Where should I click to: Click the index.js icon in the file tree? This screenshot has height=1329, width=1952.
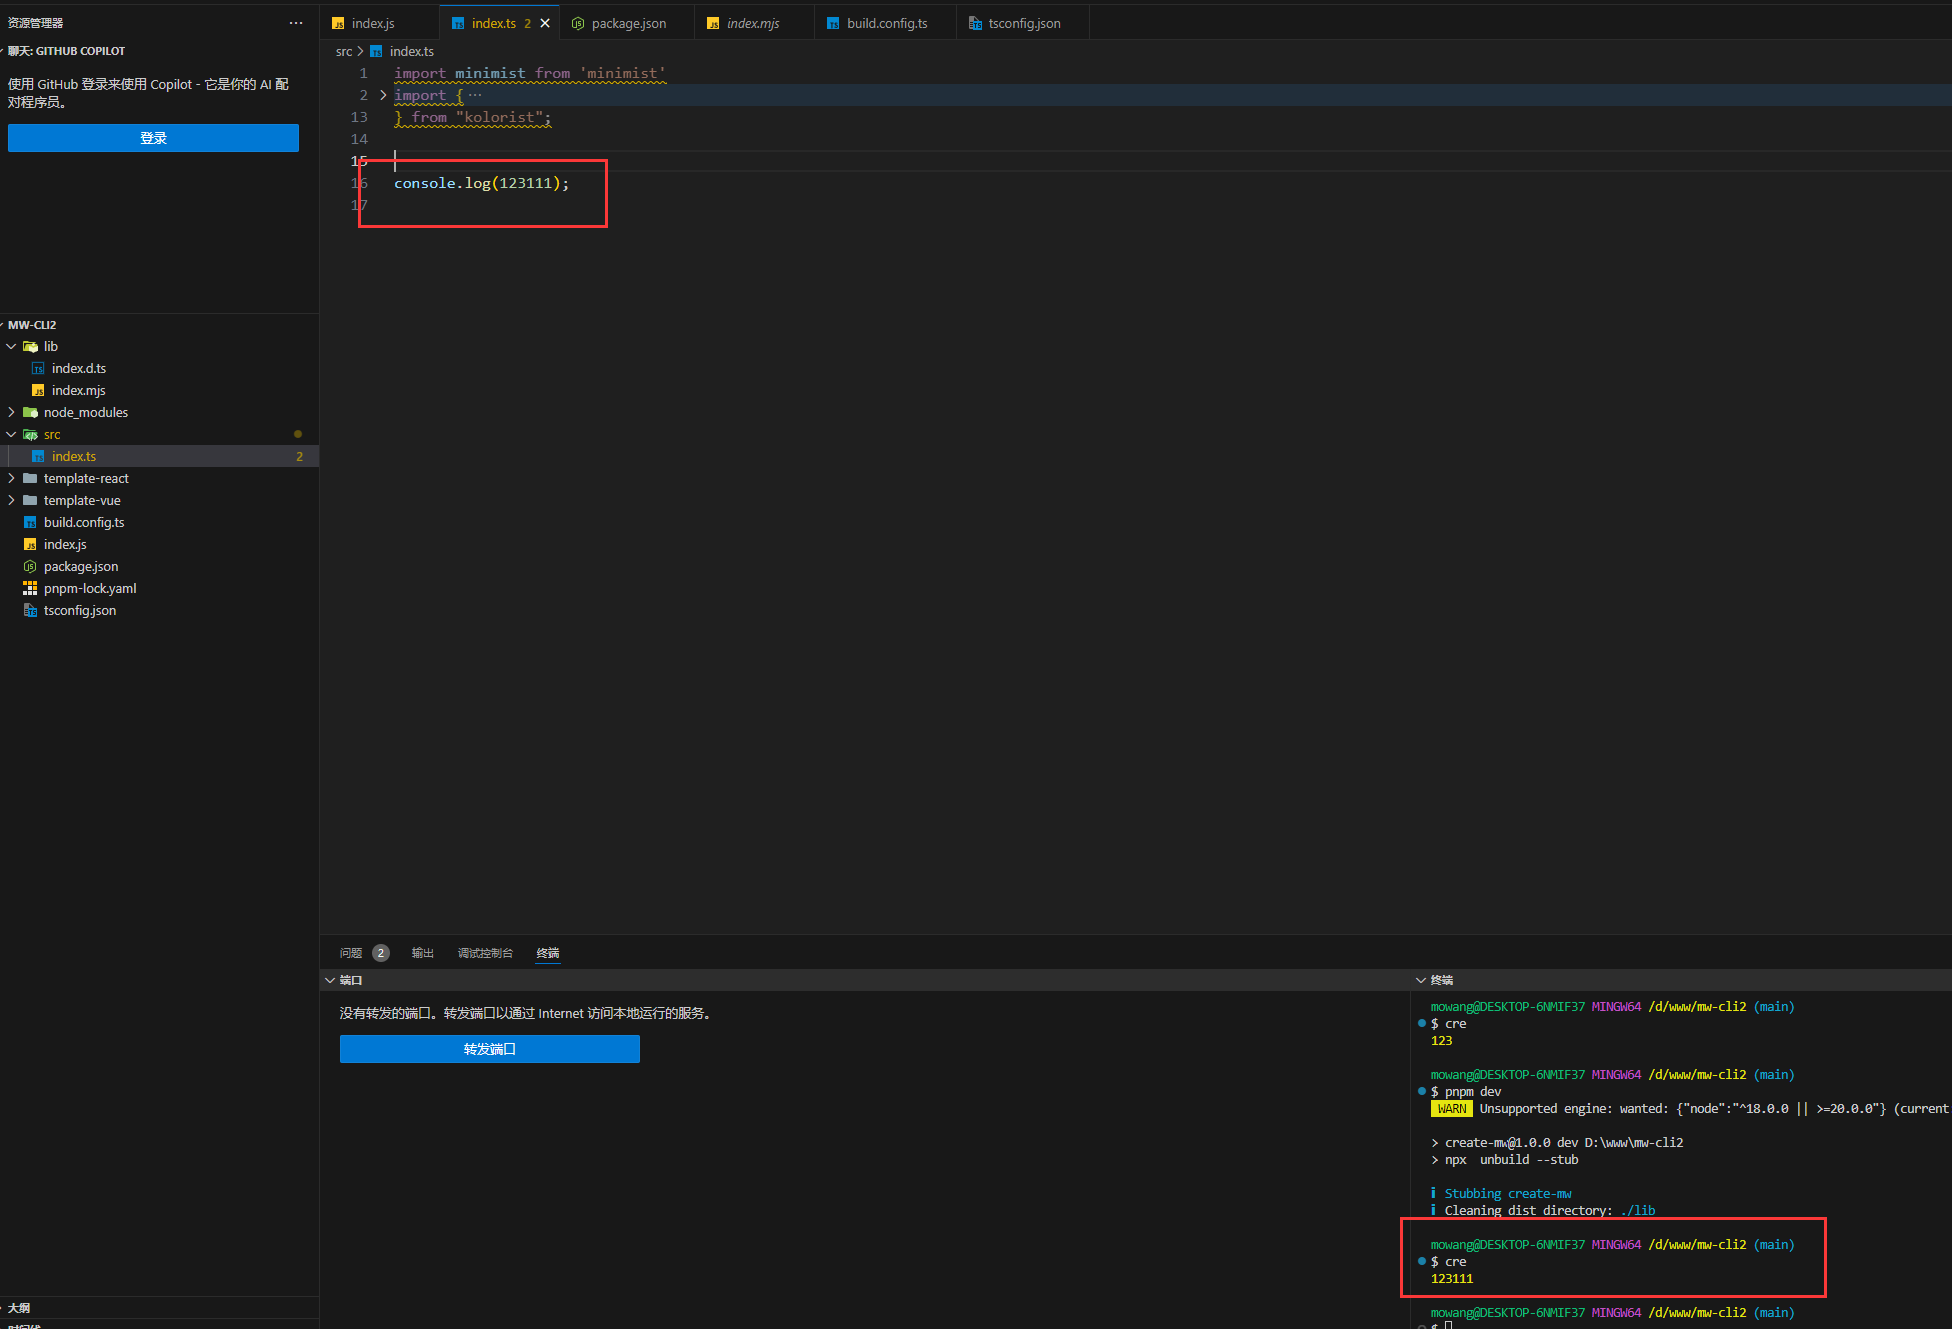click(x=30, y=544)
